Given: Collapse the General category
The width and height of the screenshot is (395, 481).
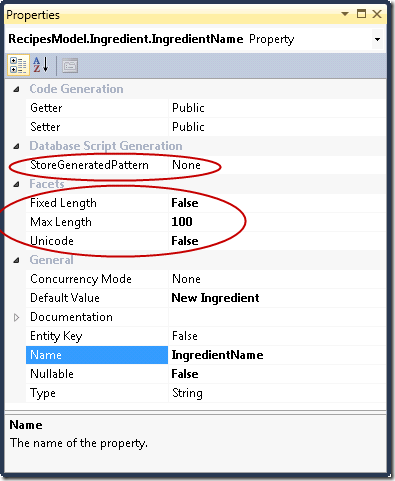Looking at the screenshot, I should pyautogui.click(x=16, y=260).
